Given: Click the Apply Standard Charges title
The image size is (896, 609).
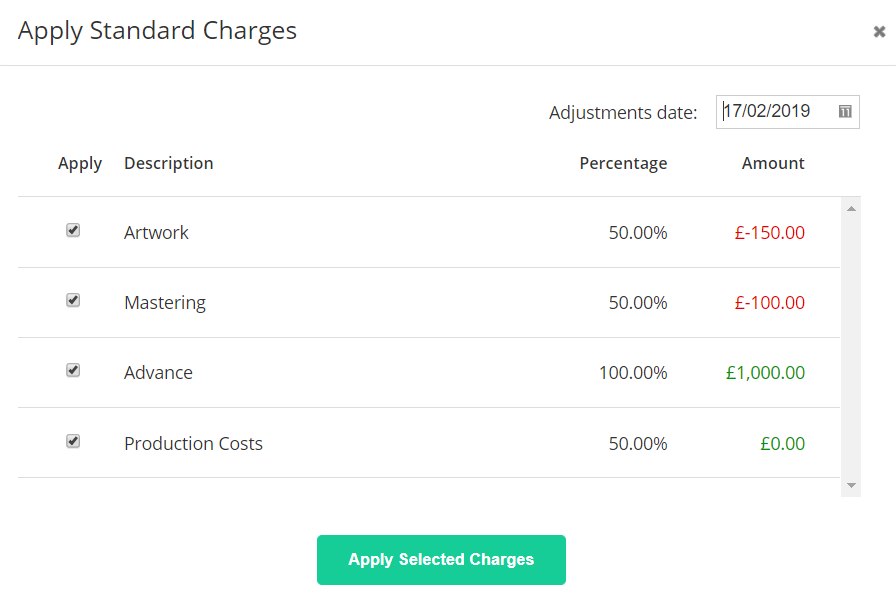Looking at the screenshot, I should (156, 31).
